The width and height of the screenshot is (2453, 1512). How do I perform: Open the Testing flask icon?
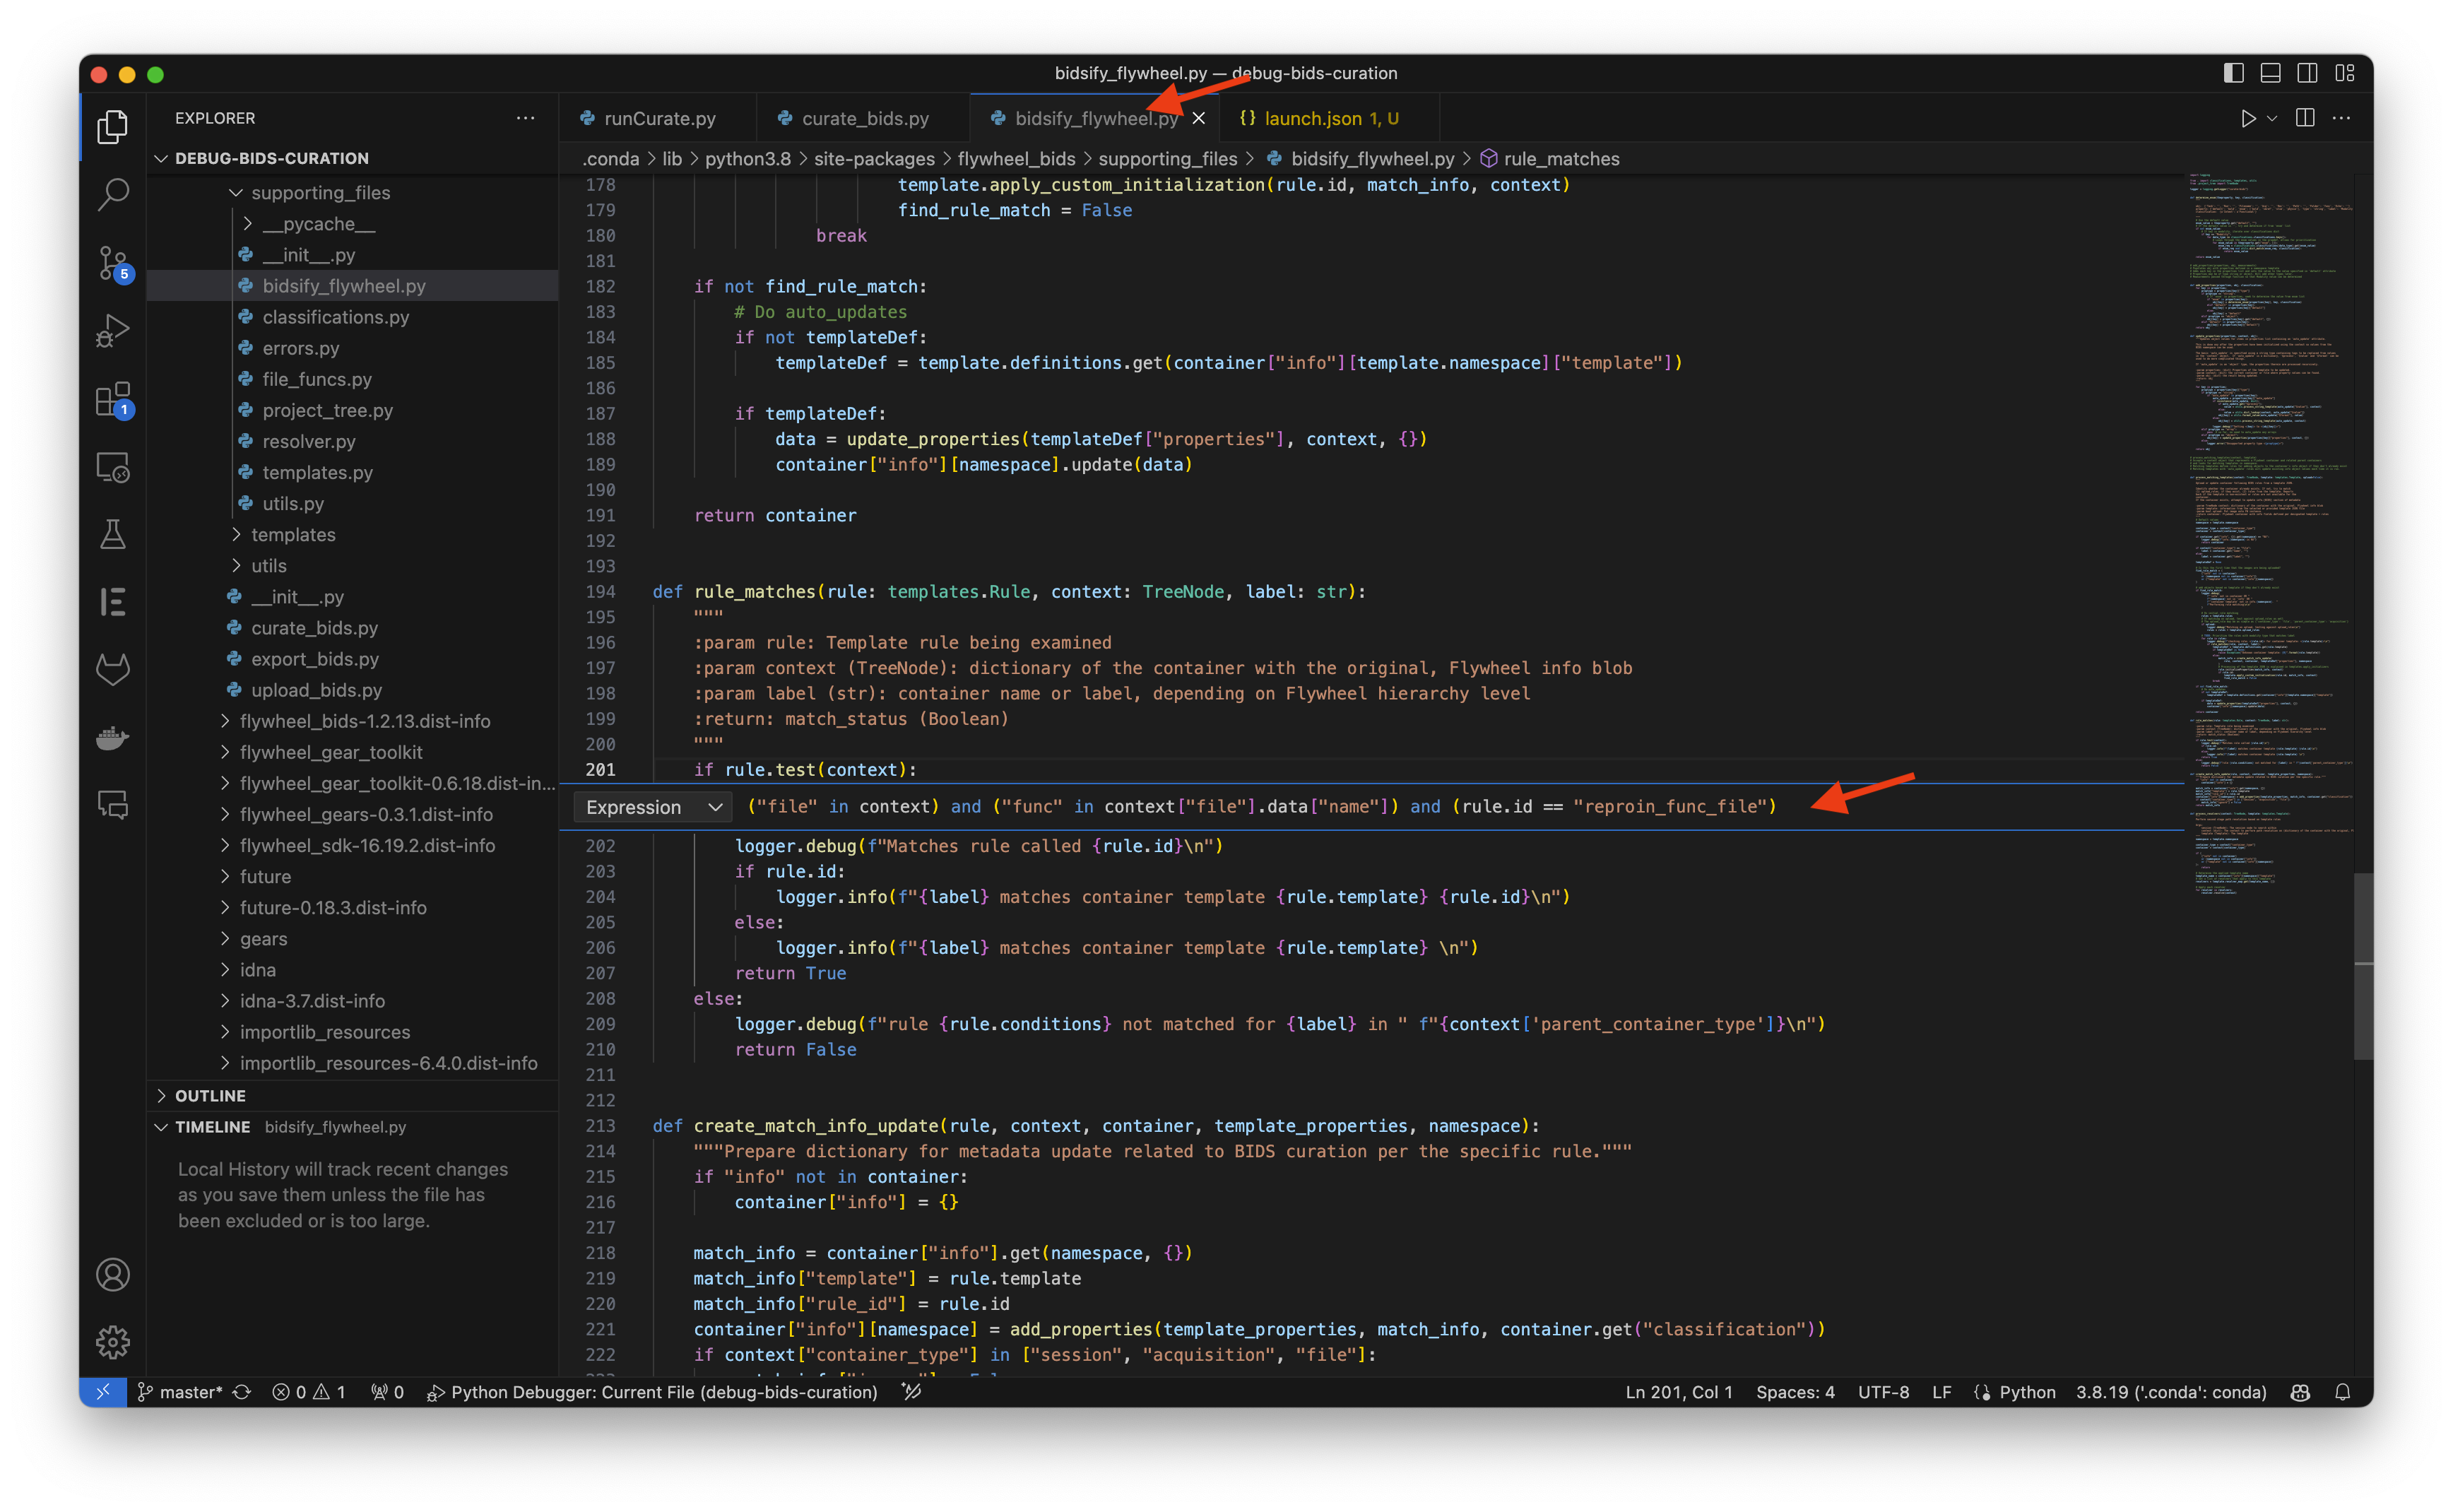pyautogui.click(x=113, y=534)
